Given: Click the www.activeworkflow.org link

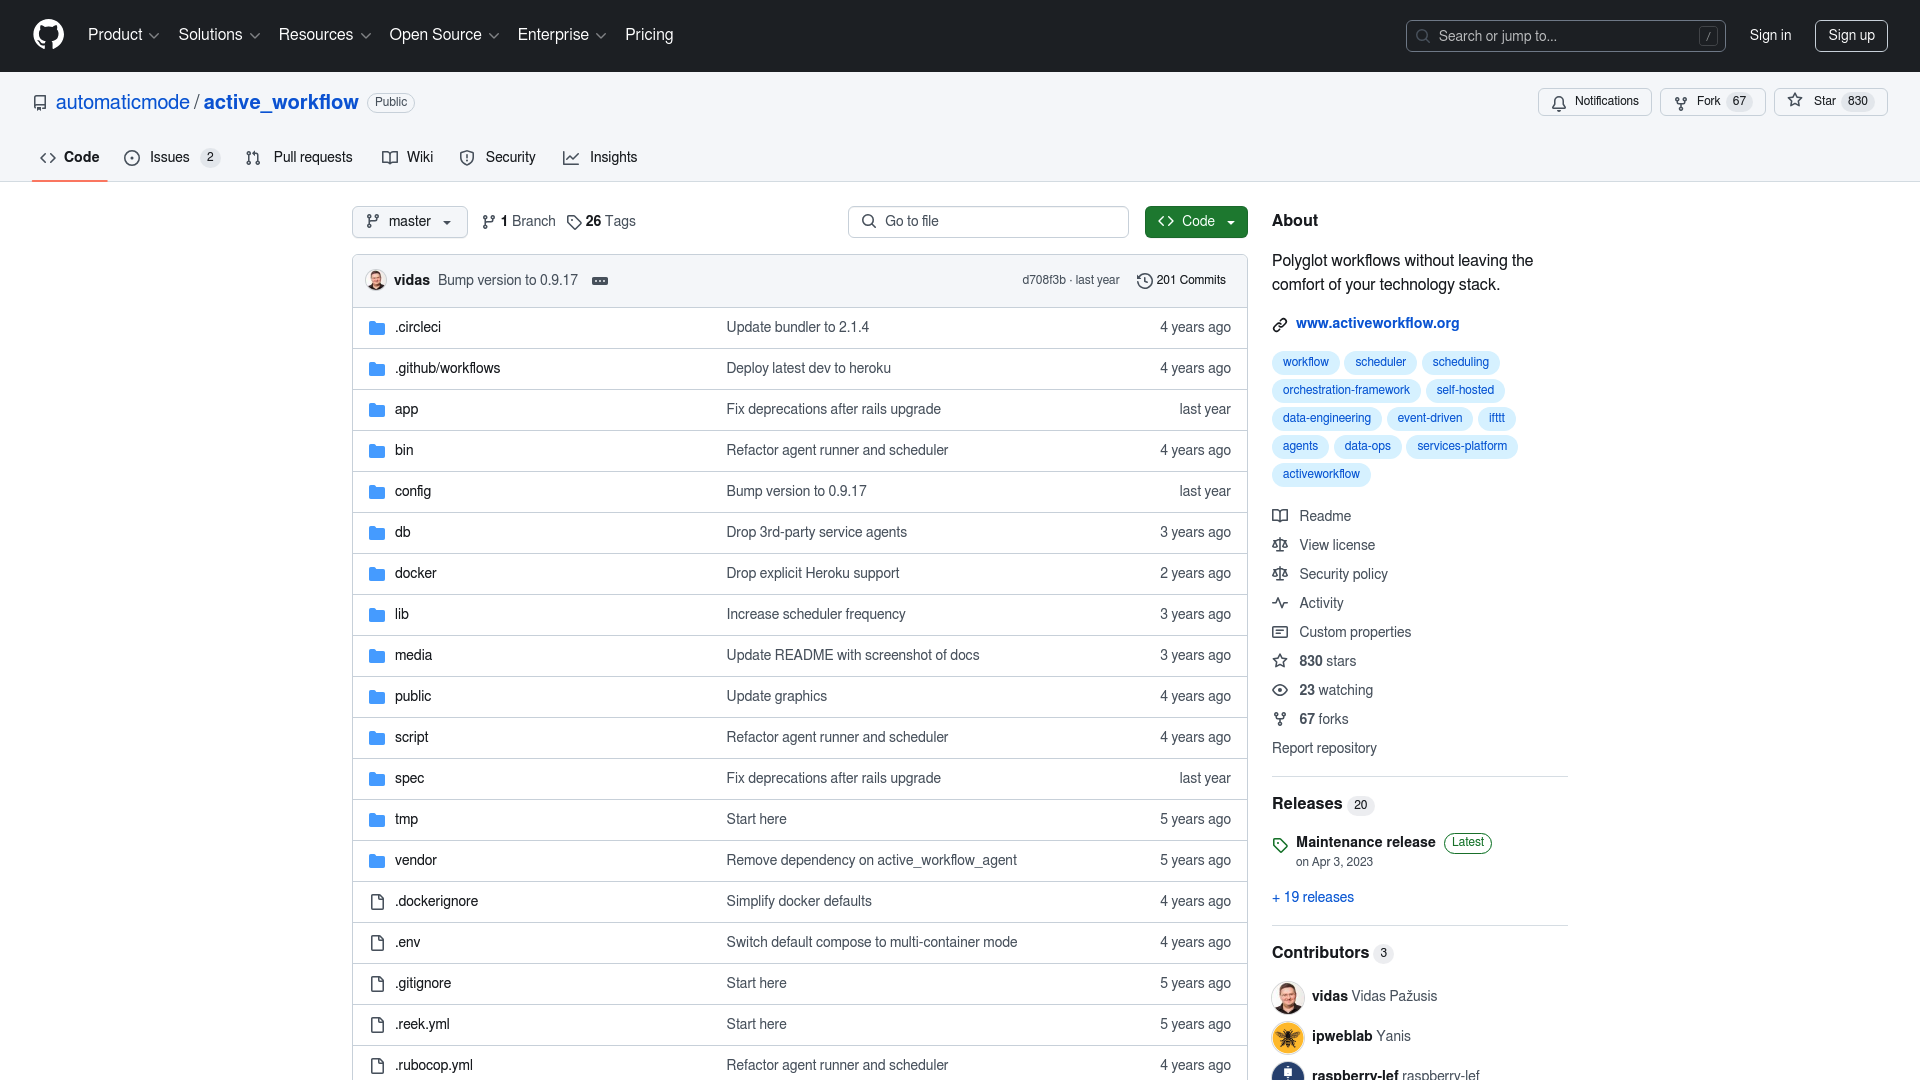Looking at the screenshot, I should coord(1377,323).
